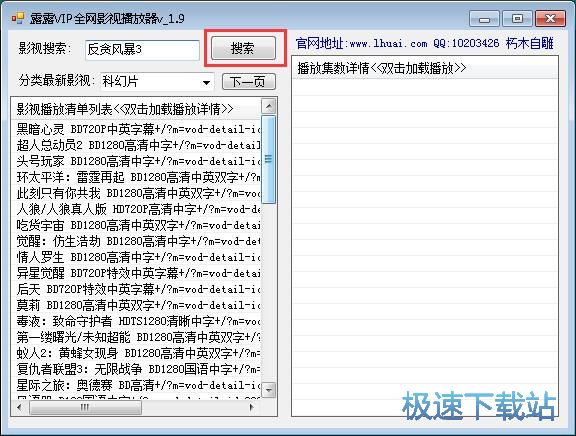
Task: Click the horizontal scroll-left arrow
Action: [19, 407]
